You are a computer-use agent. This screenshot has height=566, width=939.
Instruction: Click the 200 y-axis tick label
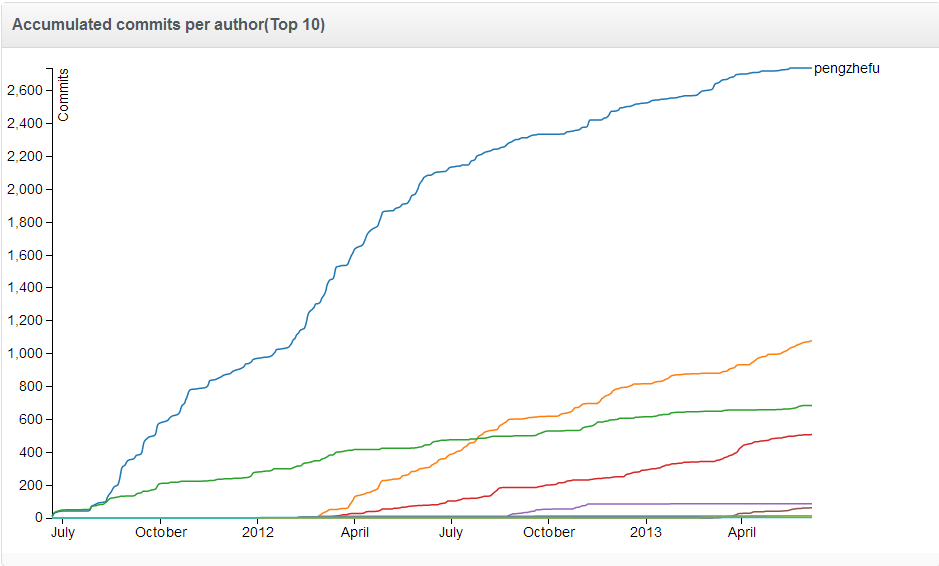click(x=30, y=486)
